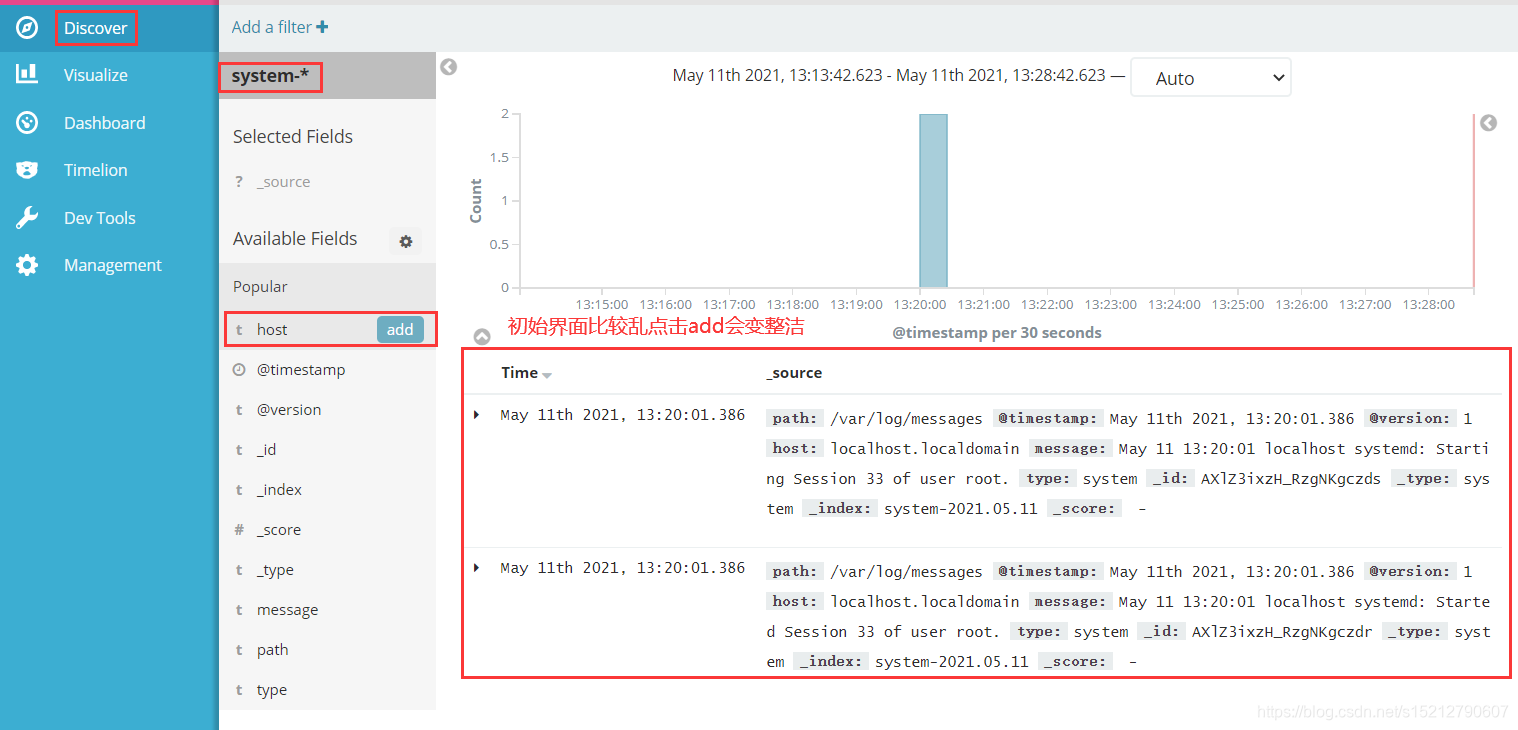Click the Starting Session row timestamp
This screenshot has height=730, width=1518.
point(623,415)
